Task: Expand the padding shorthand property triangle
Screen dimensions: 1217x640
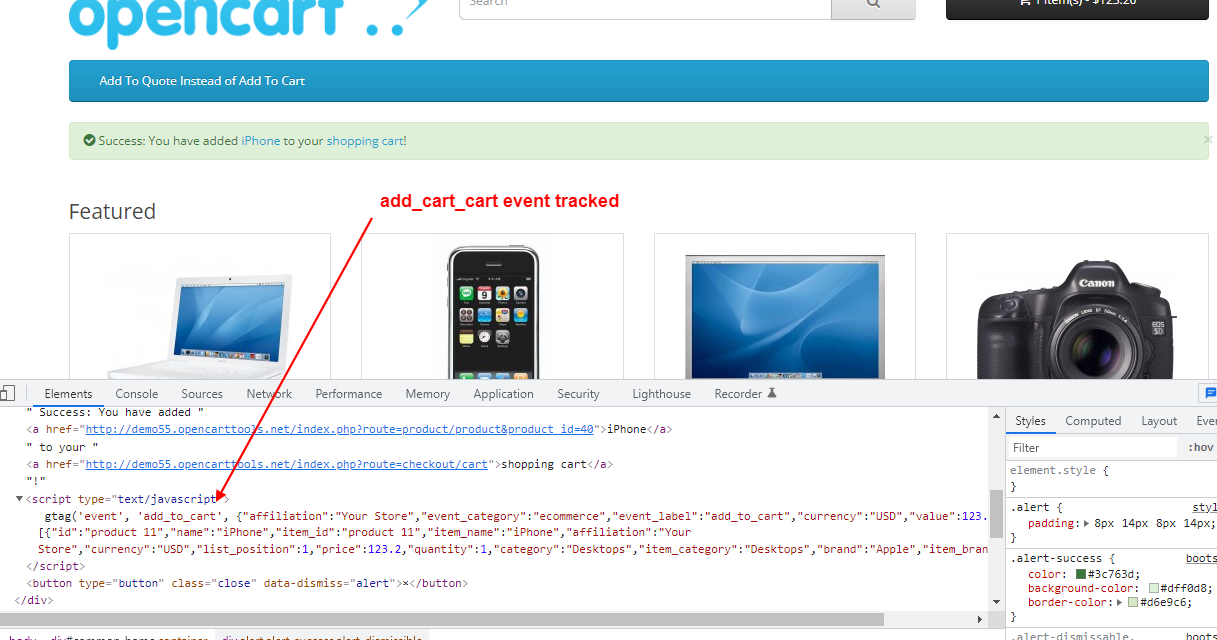Action: (1087, 523)
